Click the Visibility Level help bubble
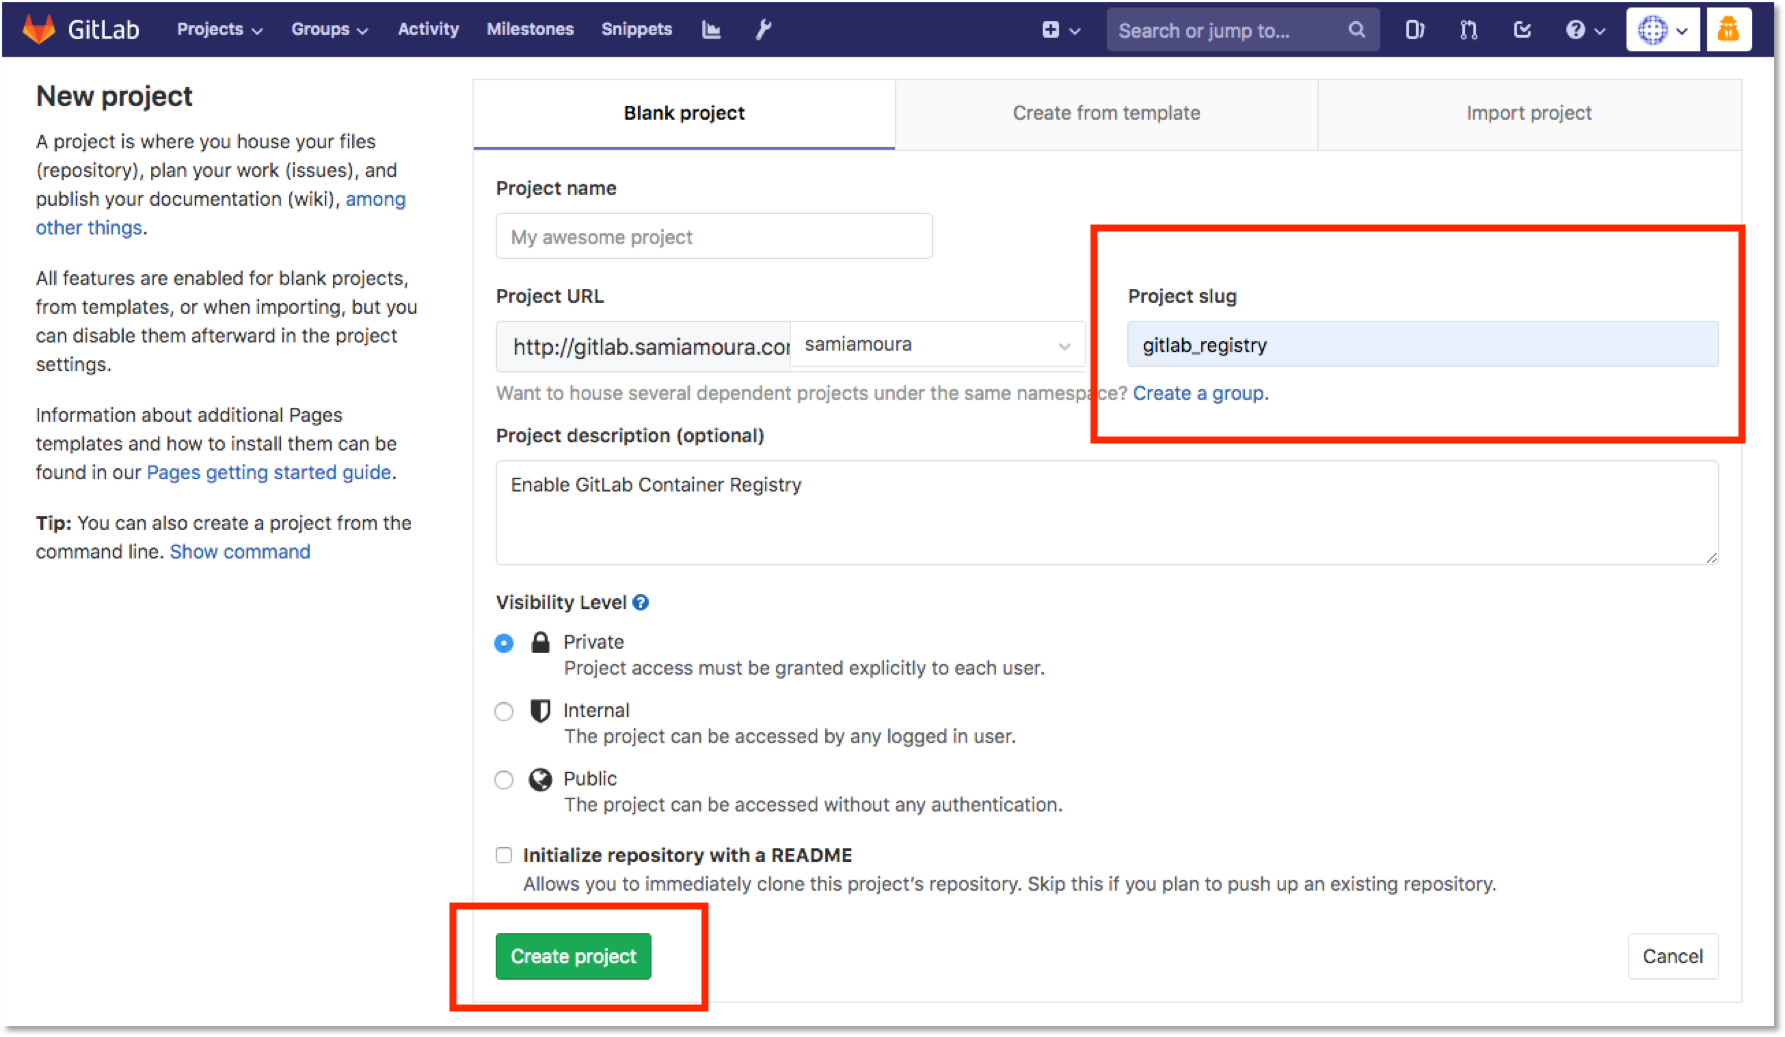The height and width of the screenshot is (1037, 1785). tap(640, 602)
